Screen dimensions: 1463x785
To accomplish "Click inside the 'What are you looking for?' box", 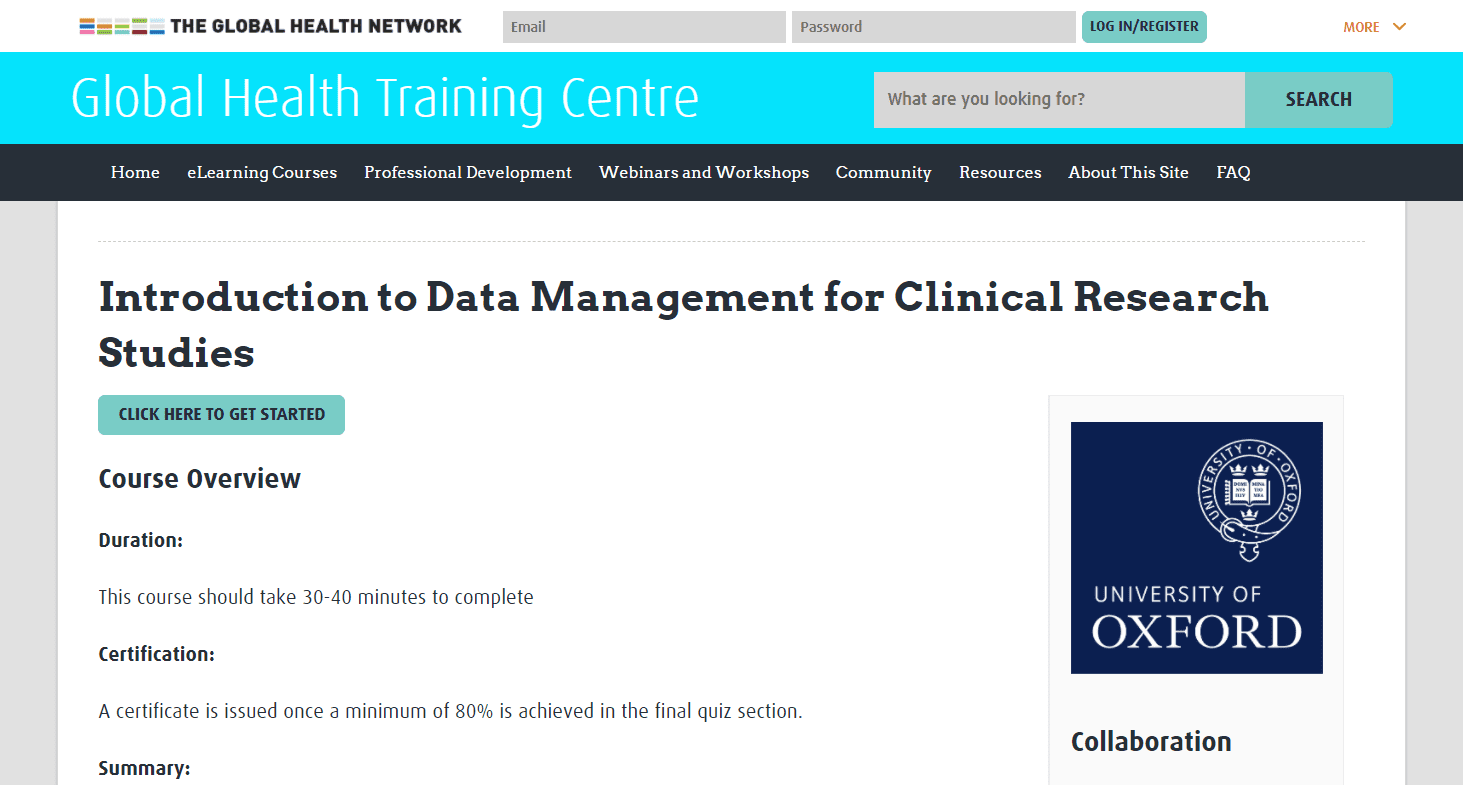I will pyautogui.click(x=1059, y=99).
